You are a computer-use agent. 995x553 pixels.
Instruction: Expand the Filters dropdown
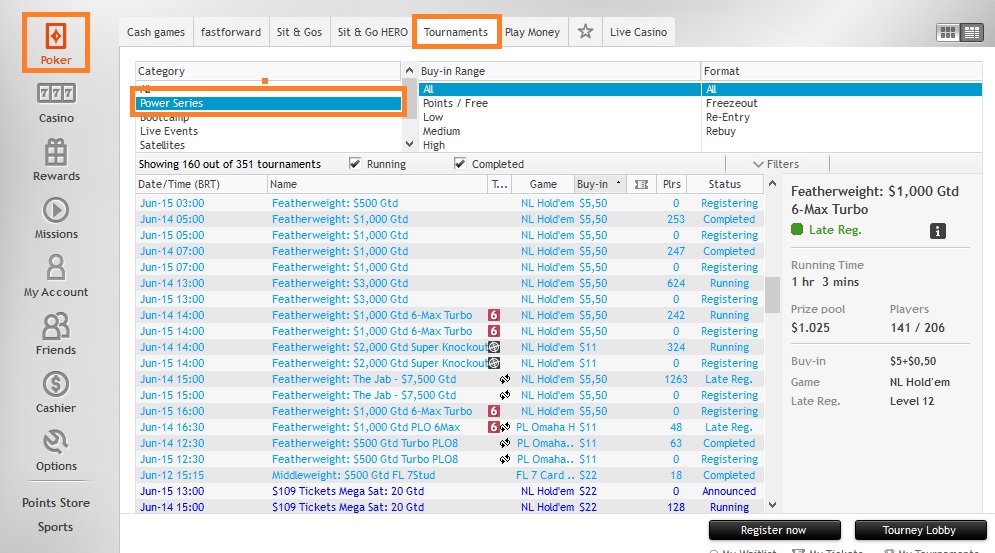776,164
